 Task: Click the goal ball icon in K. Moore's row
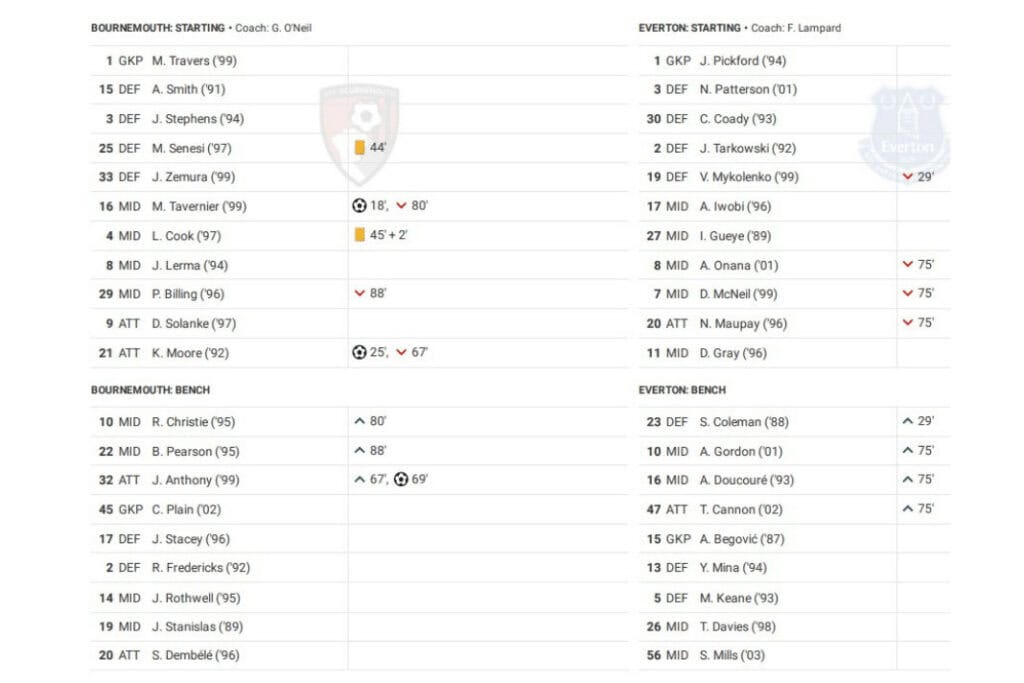coord(360,352)
